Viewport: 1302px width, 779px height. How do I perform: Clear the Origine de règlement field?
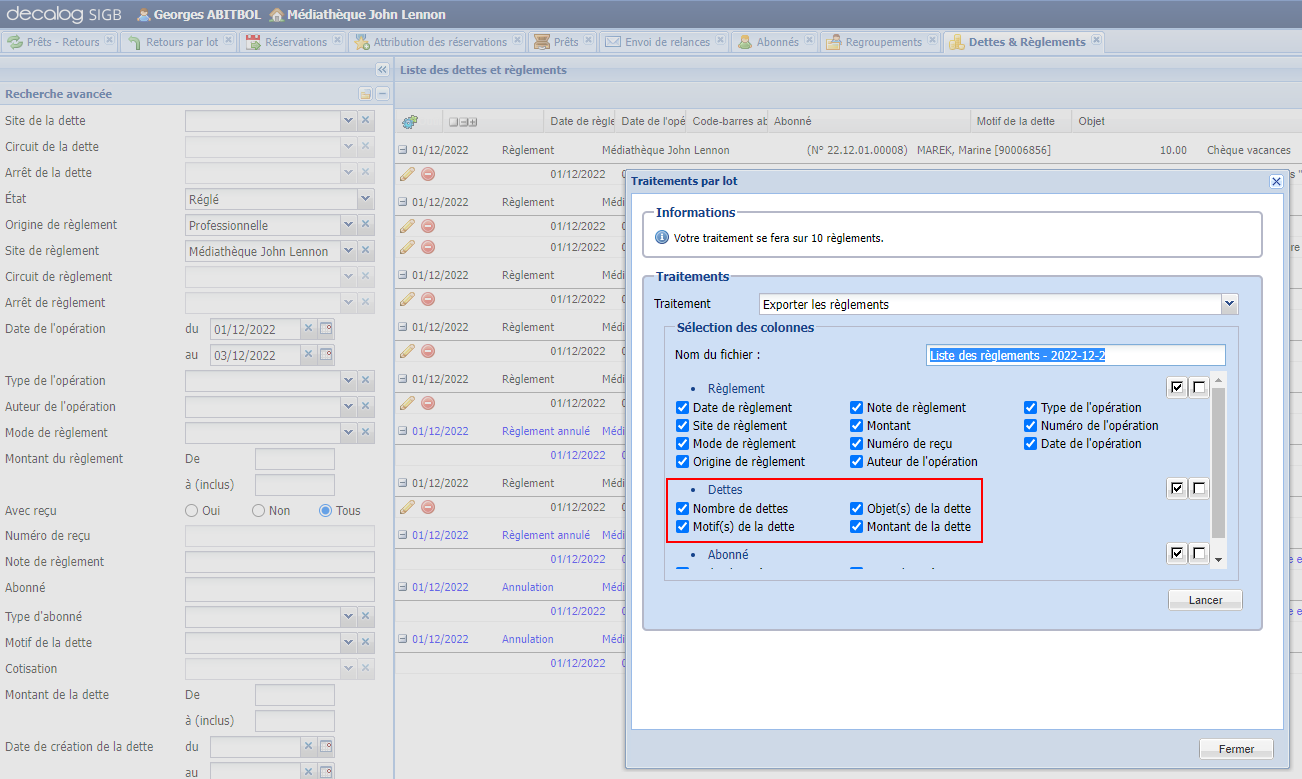(366, 225)
